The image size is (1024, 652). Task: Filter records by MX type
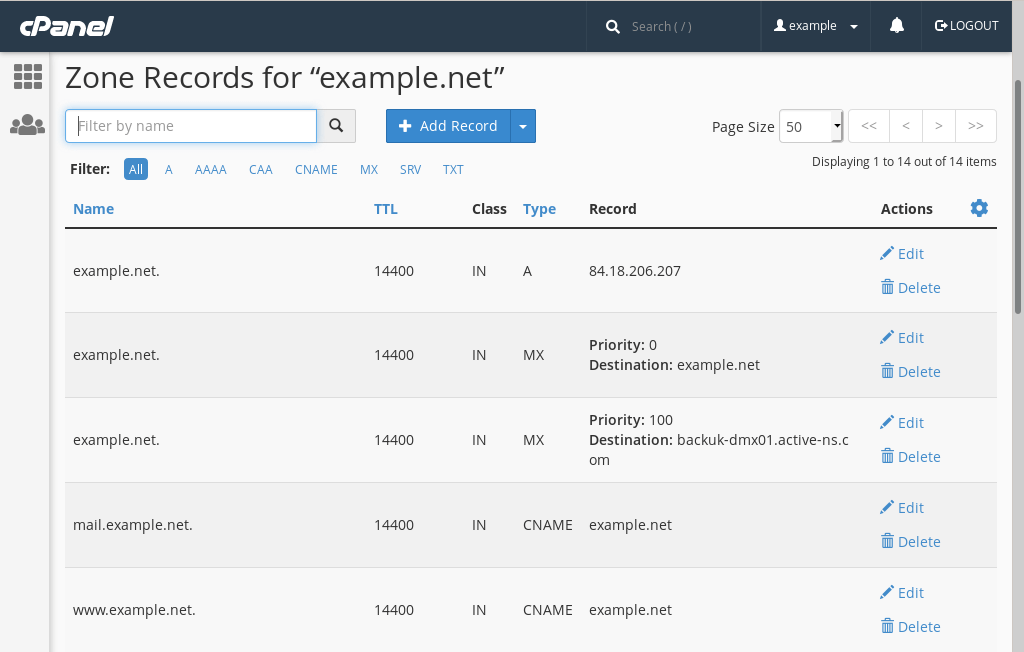369,170
